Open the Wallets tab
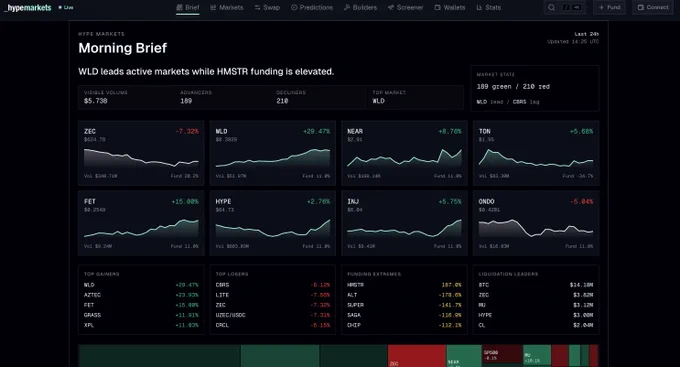The image size is (680, 367). tap(450, 7)
